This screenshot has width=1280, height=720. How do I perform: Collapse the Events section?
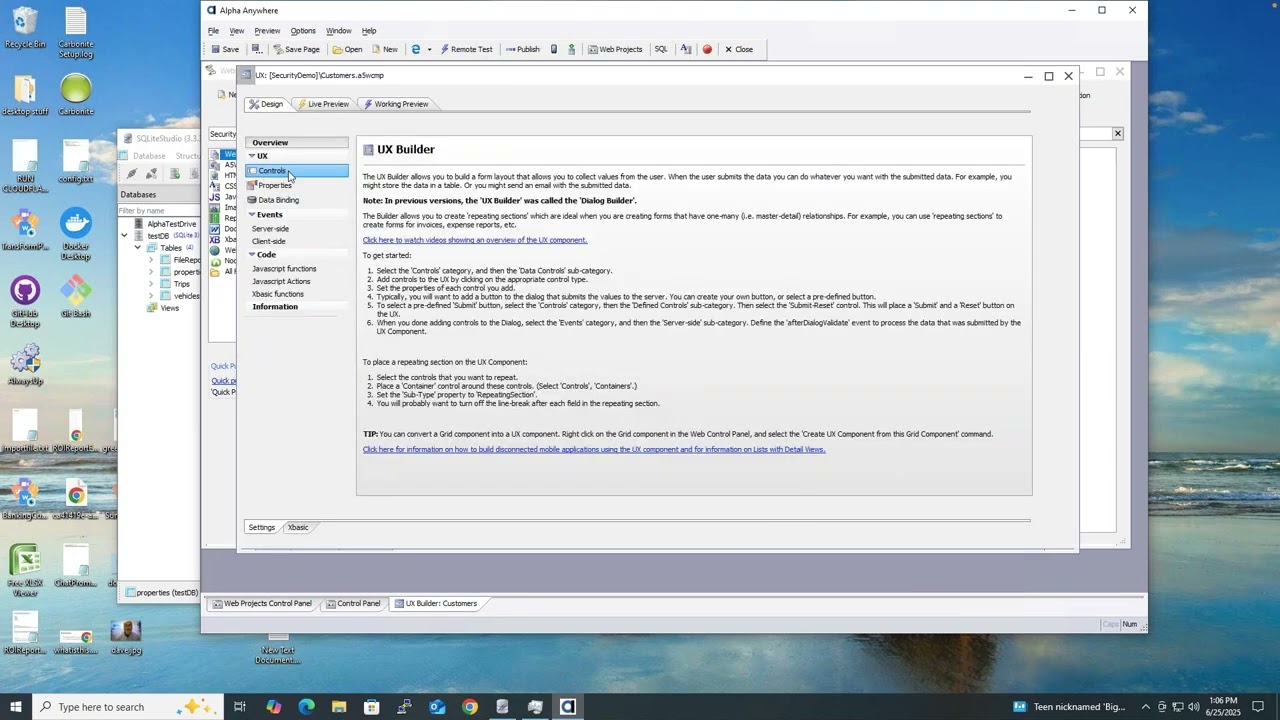click(252, 215)
